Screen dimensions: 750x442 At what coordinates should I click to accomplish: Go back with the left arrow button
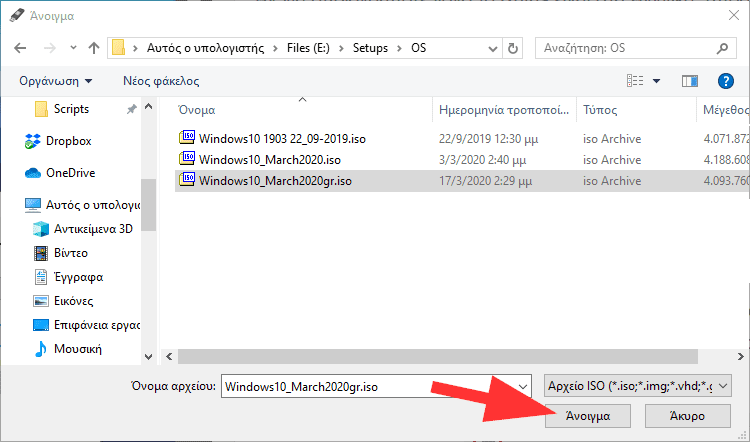(x=20, y=48)
